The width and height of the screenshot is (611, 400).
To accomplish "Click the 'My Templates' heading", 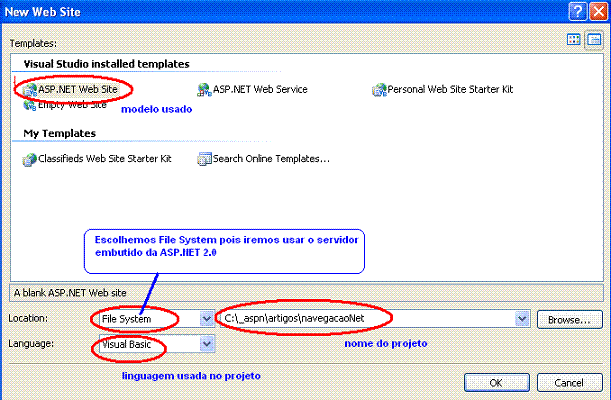I will point(60,133).
